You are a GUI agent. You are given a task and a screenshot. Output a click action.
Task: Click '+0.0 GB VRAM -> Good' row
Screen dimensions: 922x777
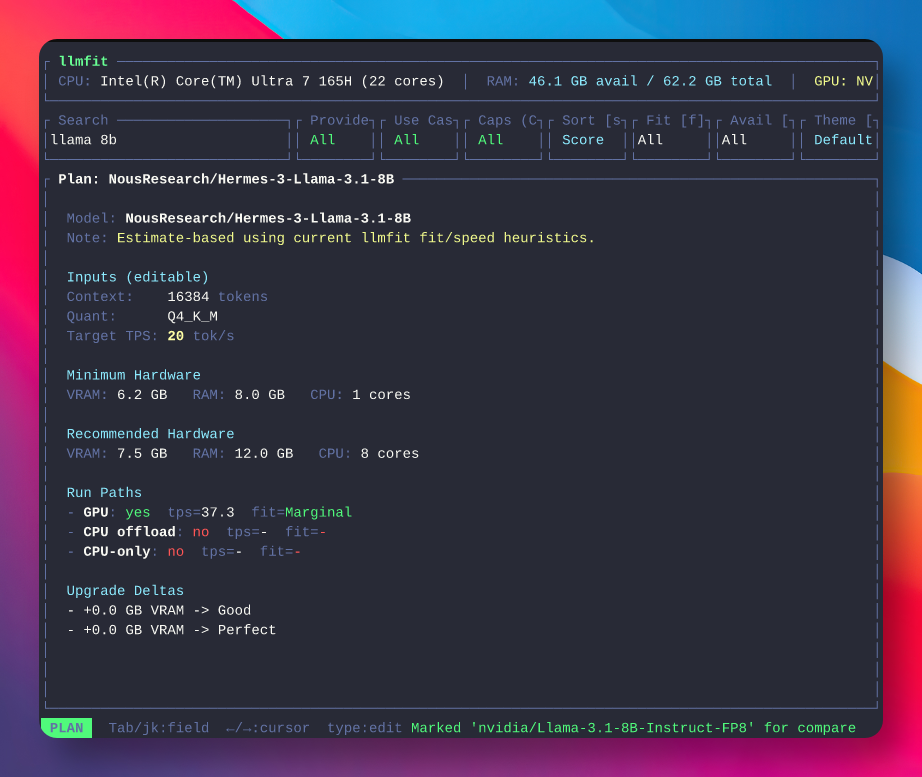pos(159,611)
